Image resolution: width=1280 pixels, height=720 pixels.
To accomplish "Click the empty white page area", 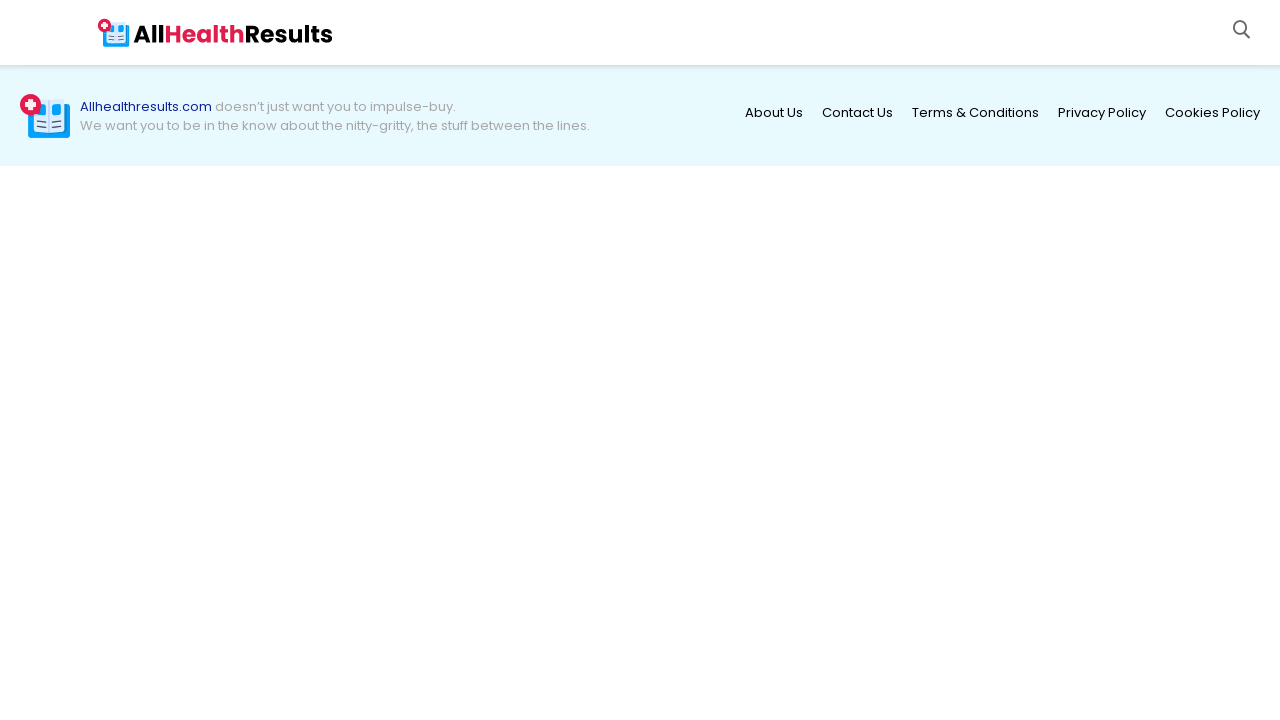I will pyautogui.click(x=640, y=440).
